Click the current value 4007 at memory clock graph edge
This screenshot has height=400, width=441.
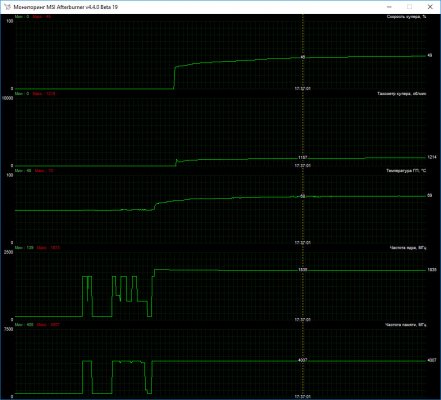pyautogui.click(x=432, y=360)
